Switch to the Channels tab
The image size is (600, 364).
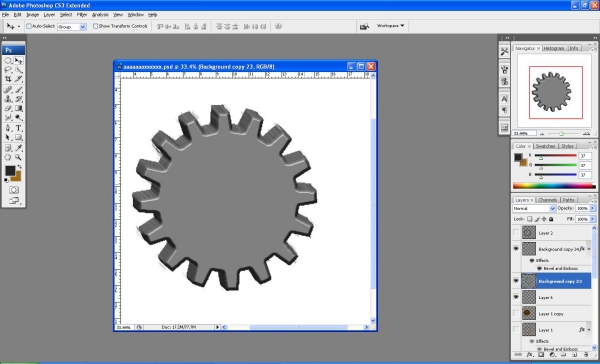click(x=547, y=200)
